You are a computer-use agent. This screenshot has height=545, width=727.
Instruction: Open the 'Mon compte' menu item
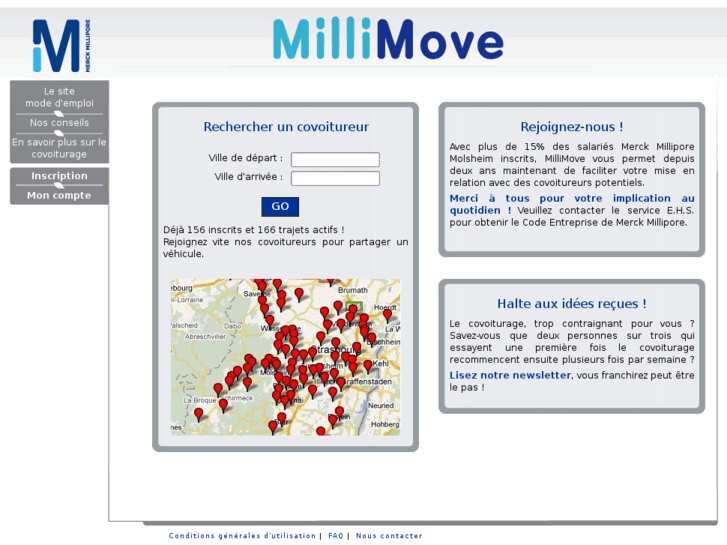tap(59, 195)
